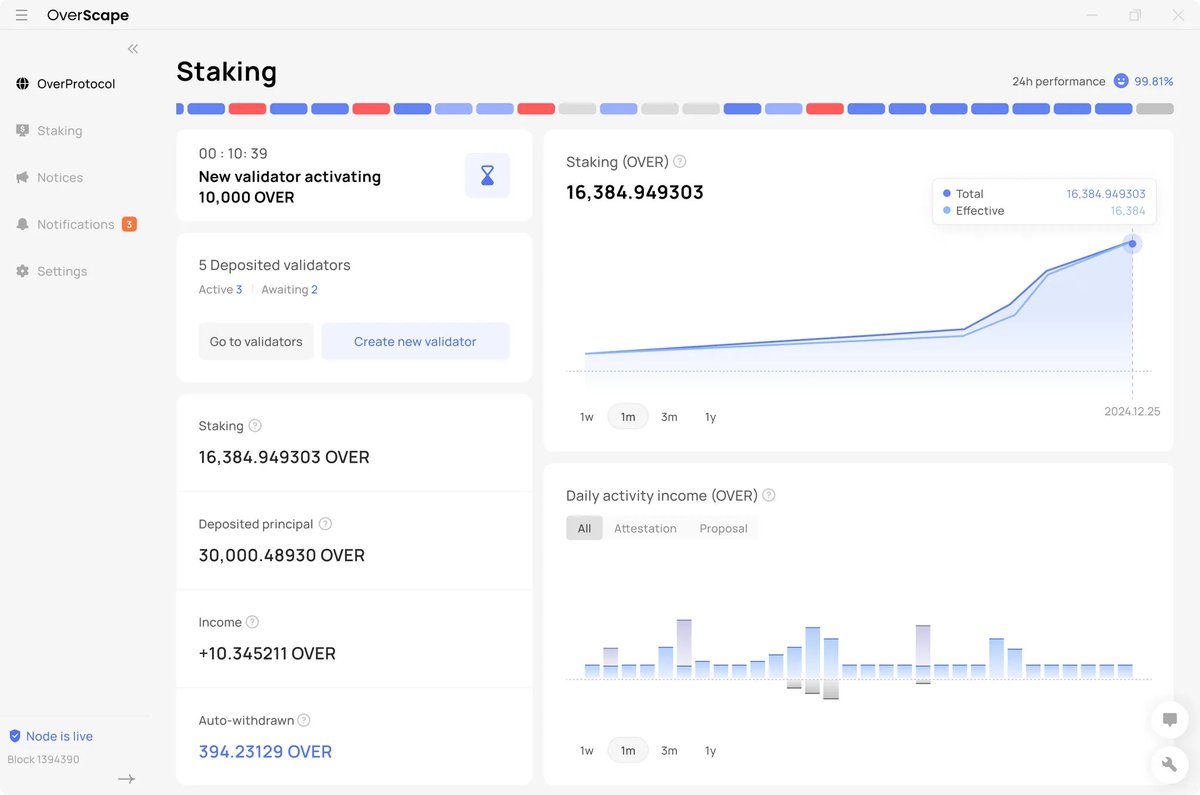Click the orange notification badge 3
Viewport: 1200px width, 795px height.
tap(129, 224)
